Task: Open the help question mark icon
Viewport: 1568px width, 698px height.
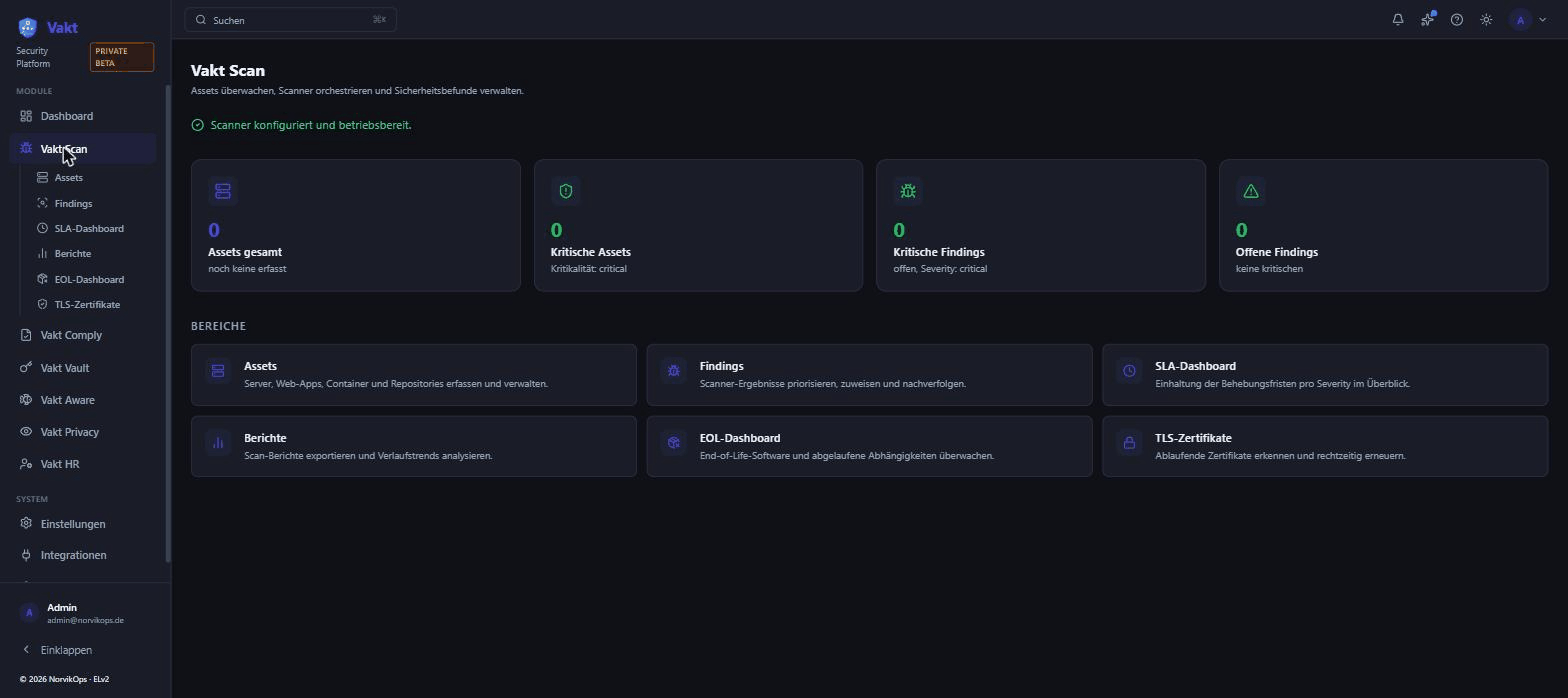Action: tap(1457, 20)
